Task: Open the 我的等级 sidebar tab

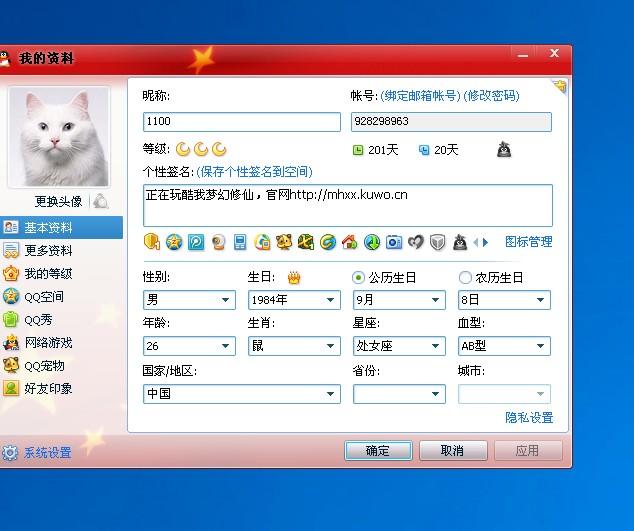Action: point(61,273)
